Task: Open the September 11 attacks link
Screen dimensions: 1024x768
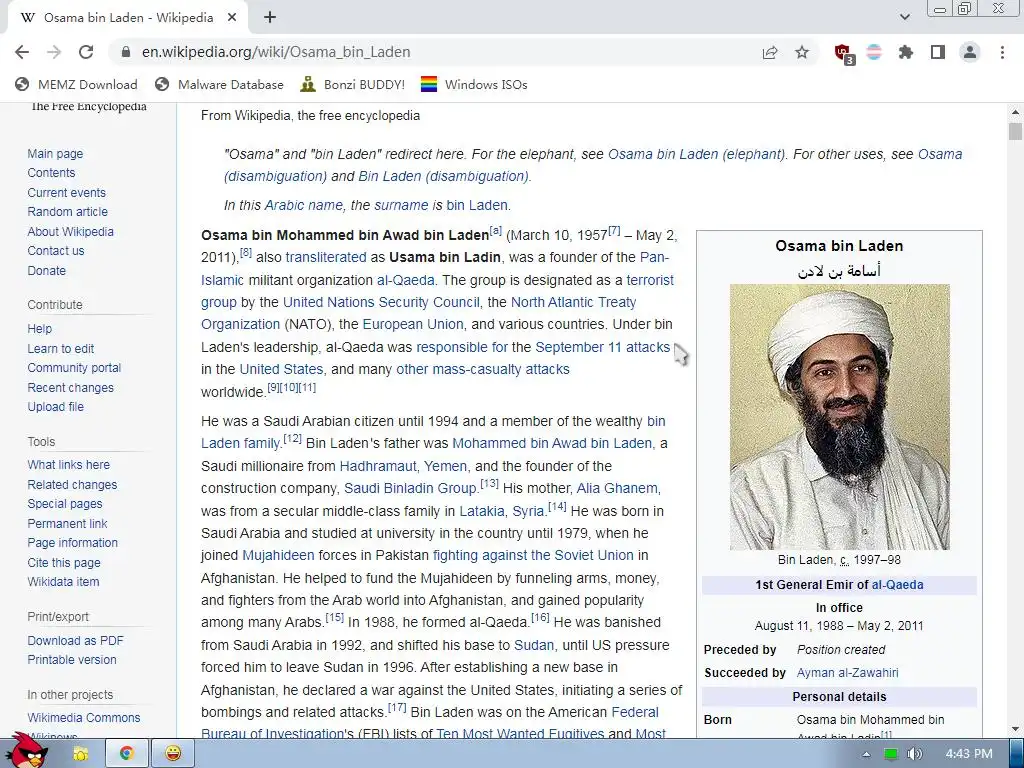Action: pyautogui.click(x=603, y=347)
